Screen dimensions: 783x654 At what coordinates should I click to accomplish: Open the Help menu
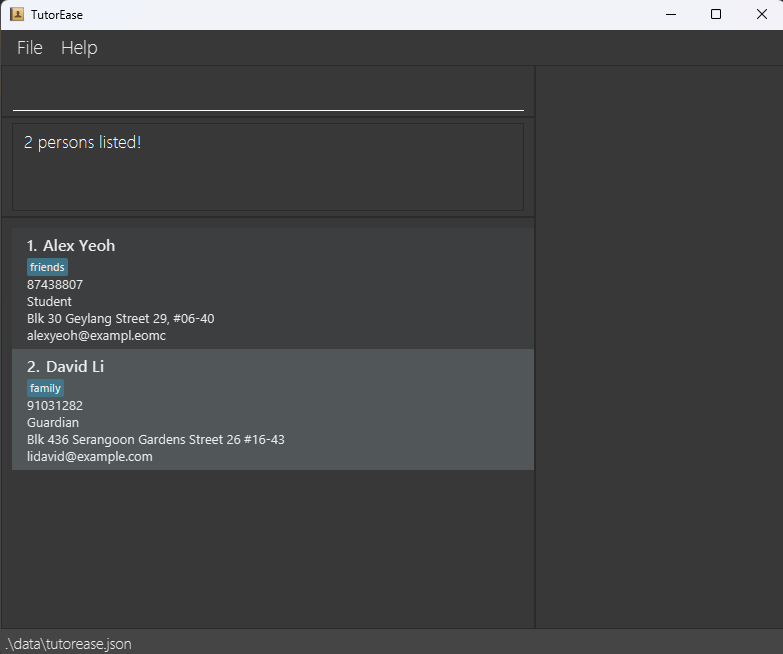(x=79, y=48)
